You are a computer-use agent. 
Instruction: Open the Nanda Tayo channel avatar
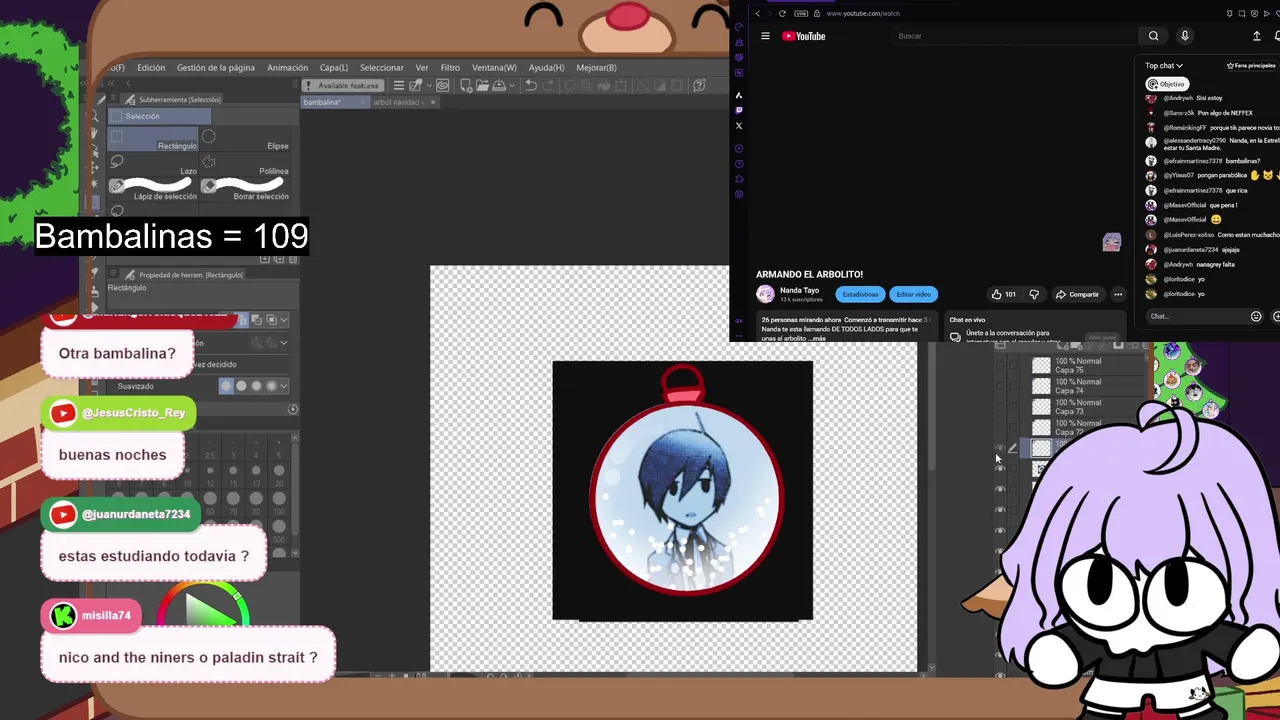coord(765,294)
